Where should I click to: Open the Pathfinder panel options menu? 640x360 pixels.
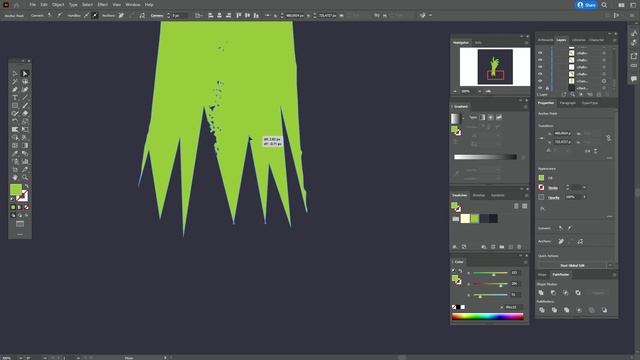(x=614, y=275)
